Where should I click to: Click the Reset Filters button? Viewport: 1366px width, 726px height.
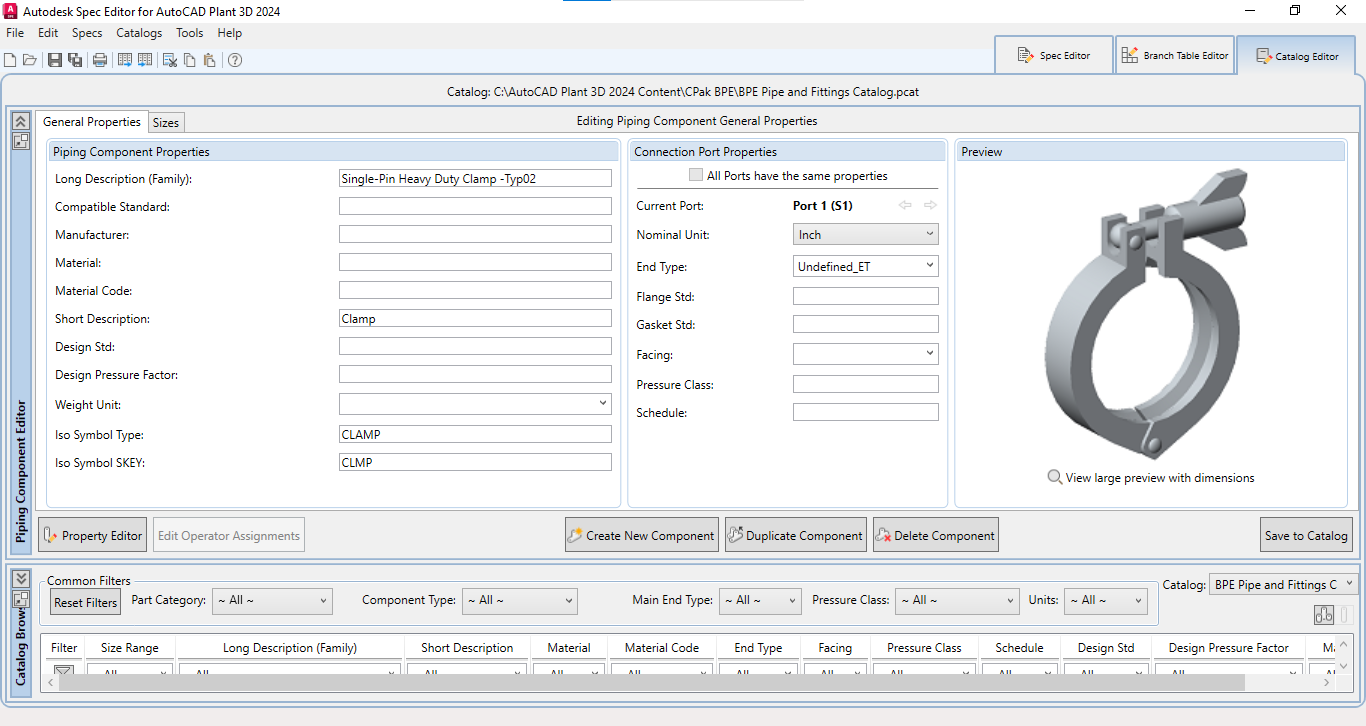pyautogui.click(x=86, y=602)
